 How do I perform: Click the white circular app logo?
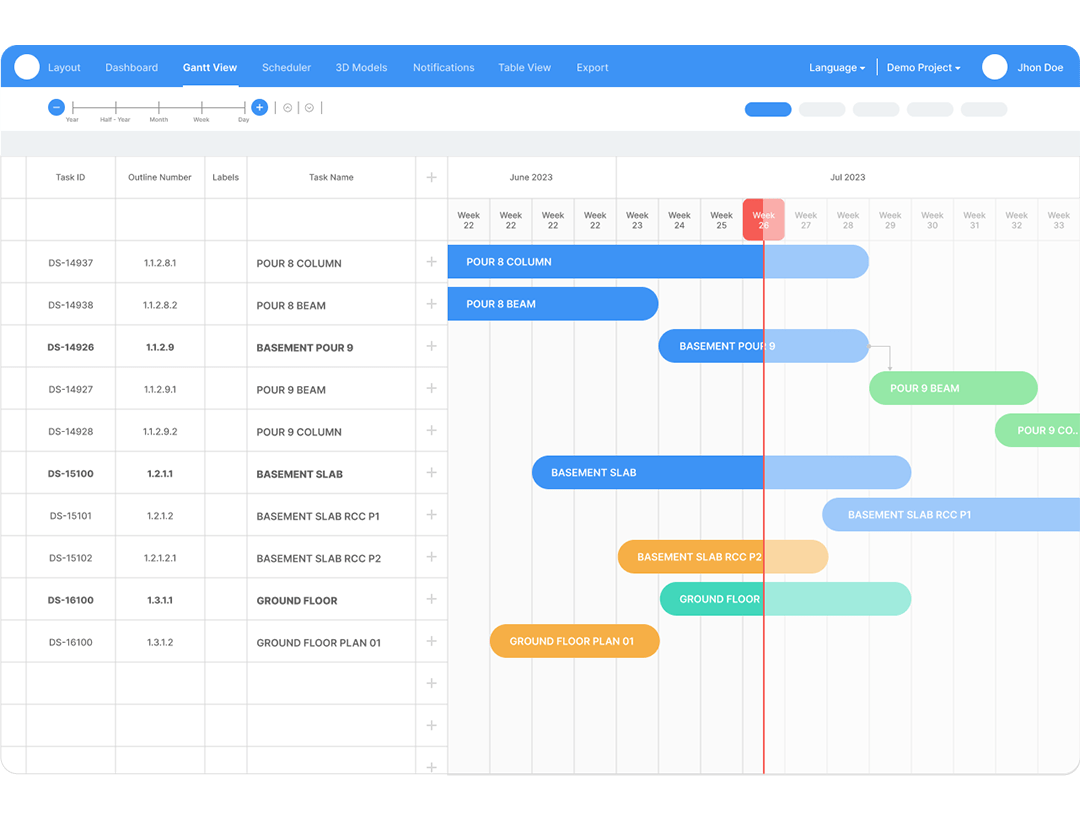pyautogui.click(x=27, y=67)
